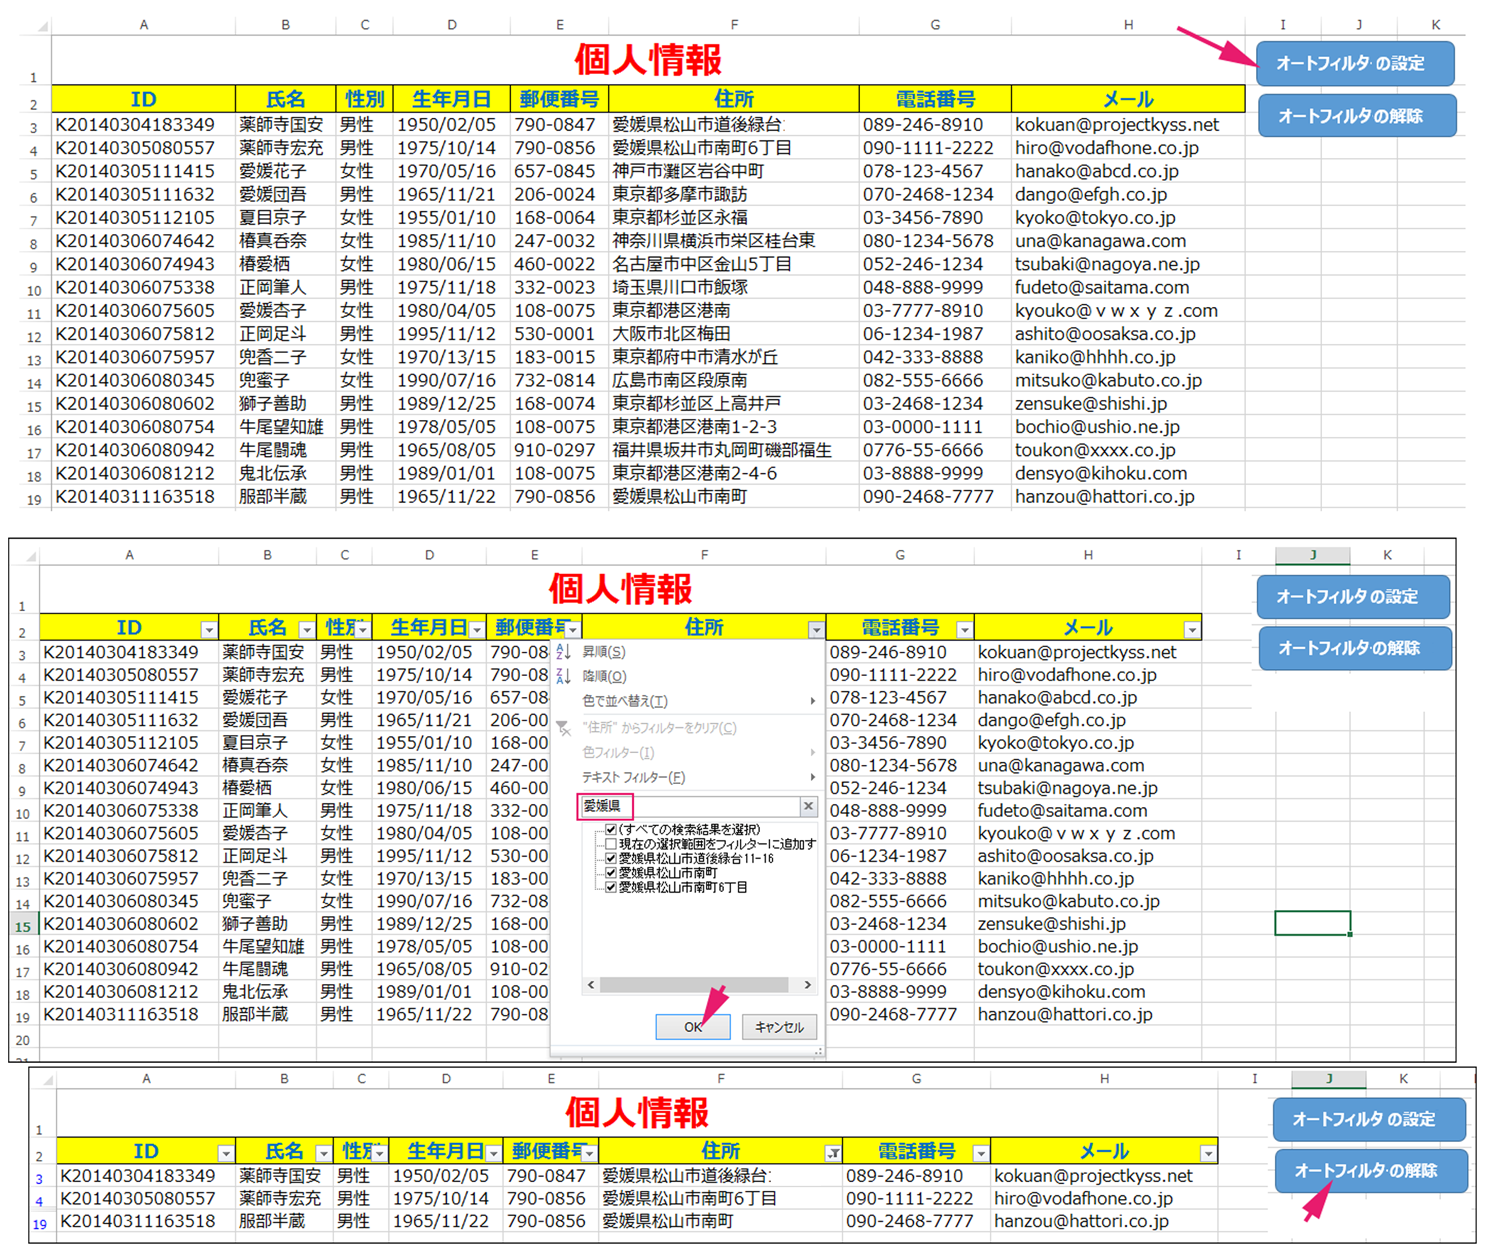Screen dimensions: 1500x1247
Task: Choose 昇順(S) in the filter menu
Action: click(x=687, y=651)
